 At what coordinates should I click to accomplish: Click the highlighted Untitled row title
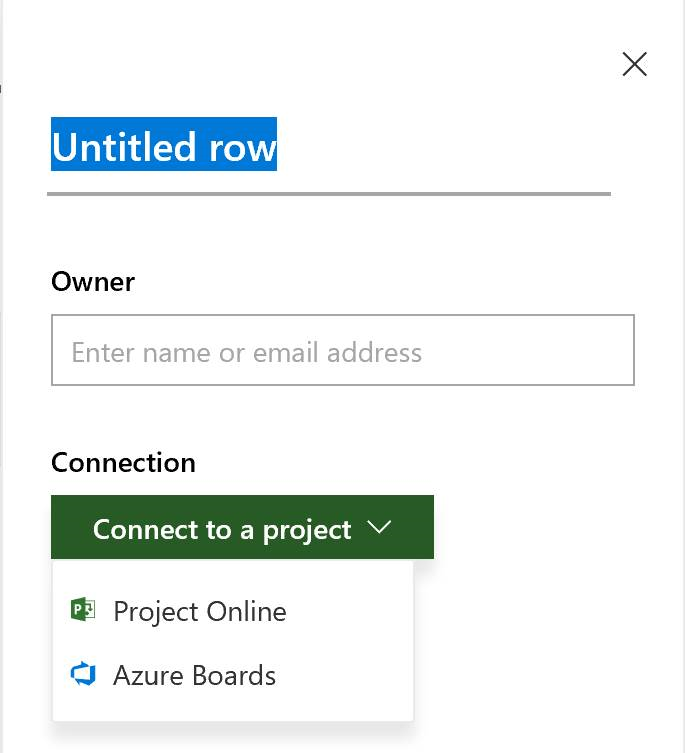(x=164, y=147)
